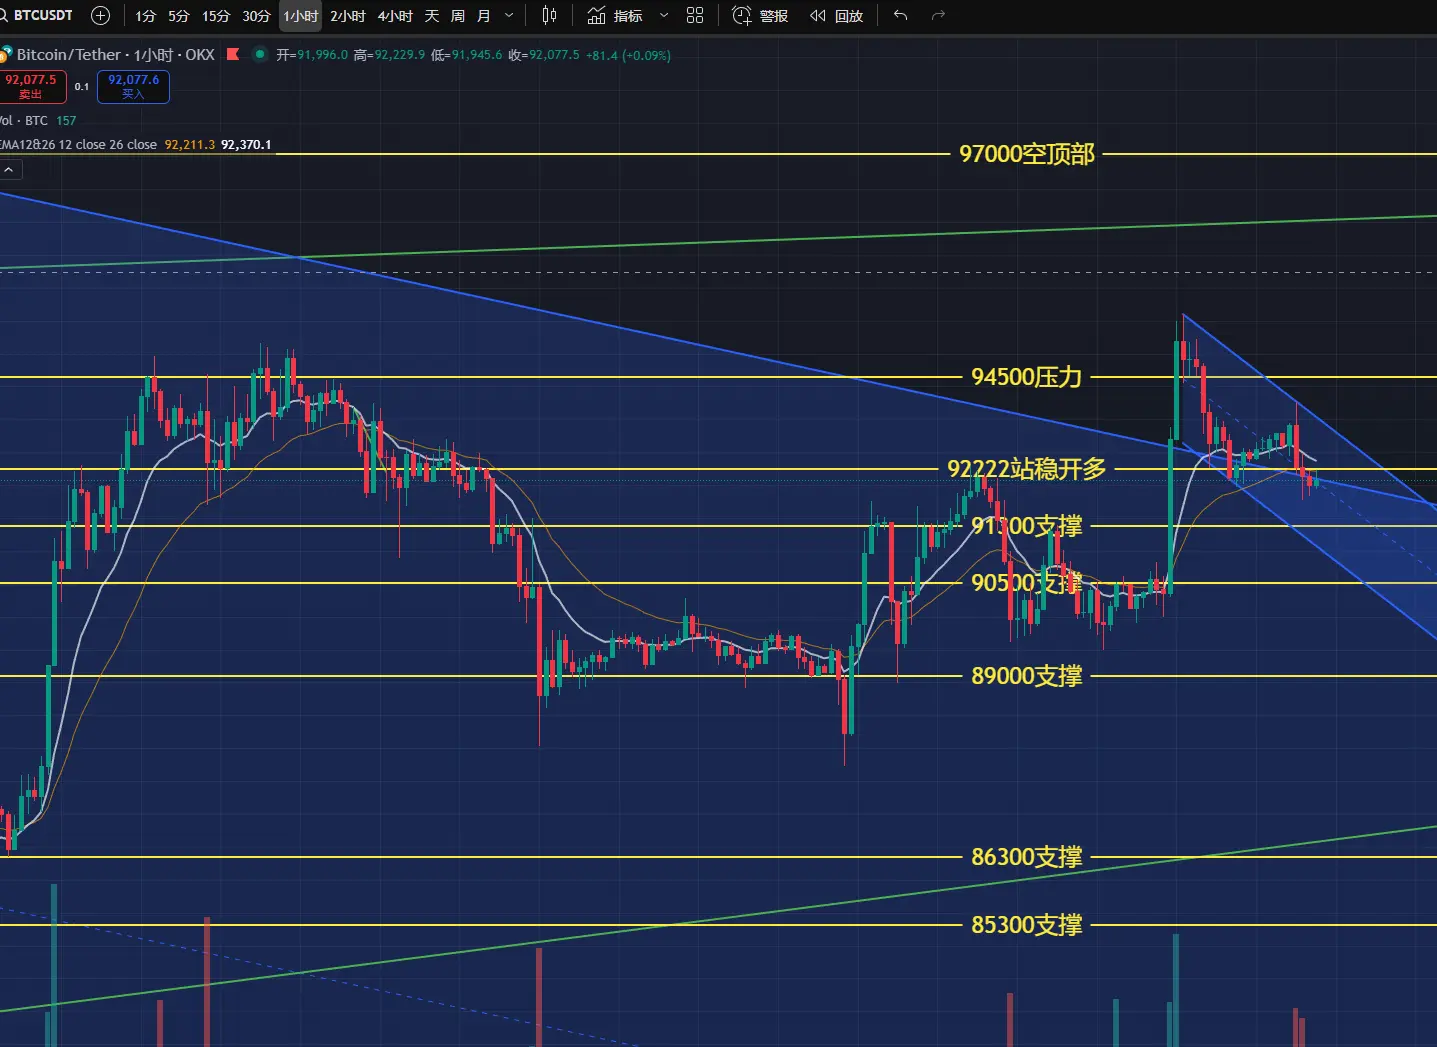Viewport: 1437px width, 1047px height.
Task: Switch to the weekly 周 interval
Action: click(458, 16)
